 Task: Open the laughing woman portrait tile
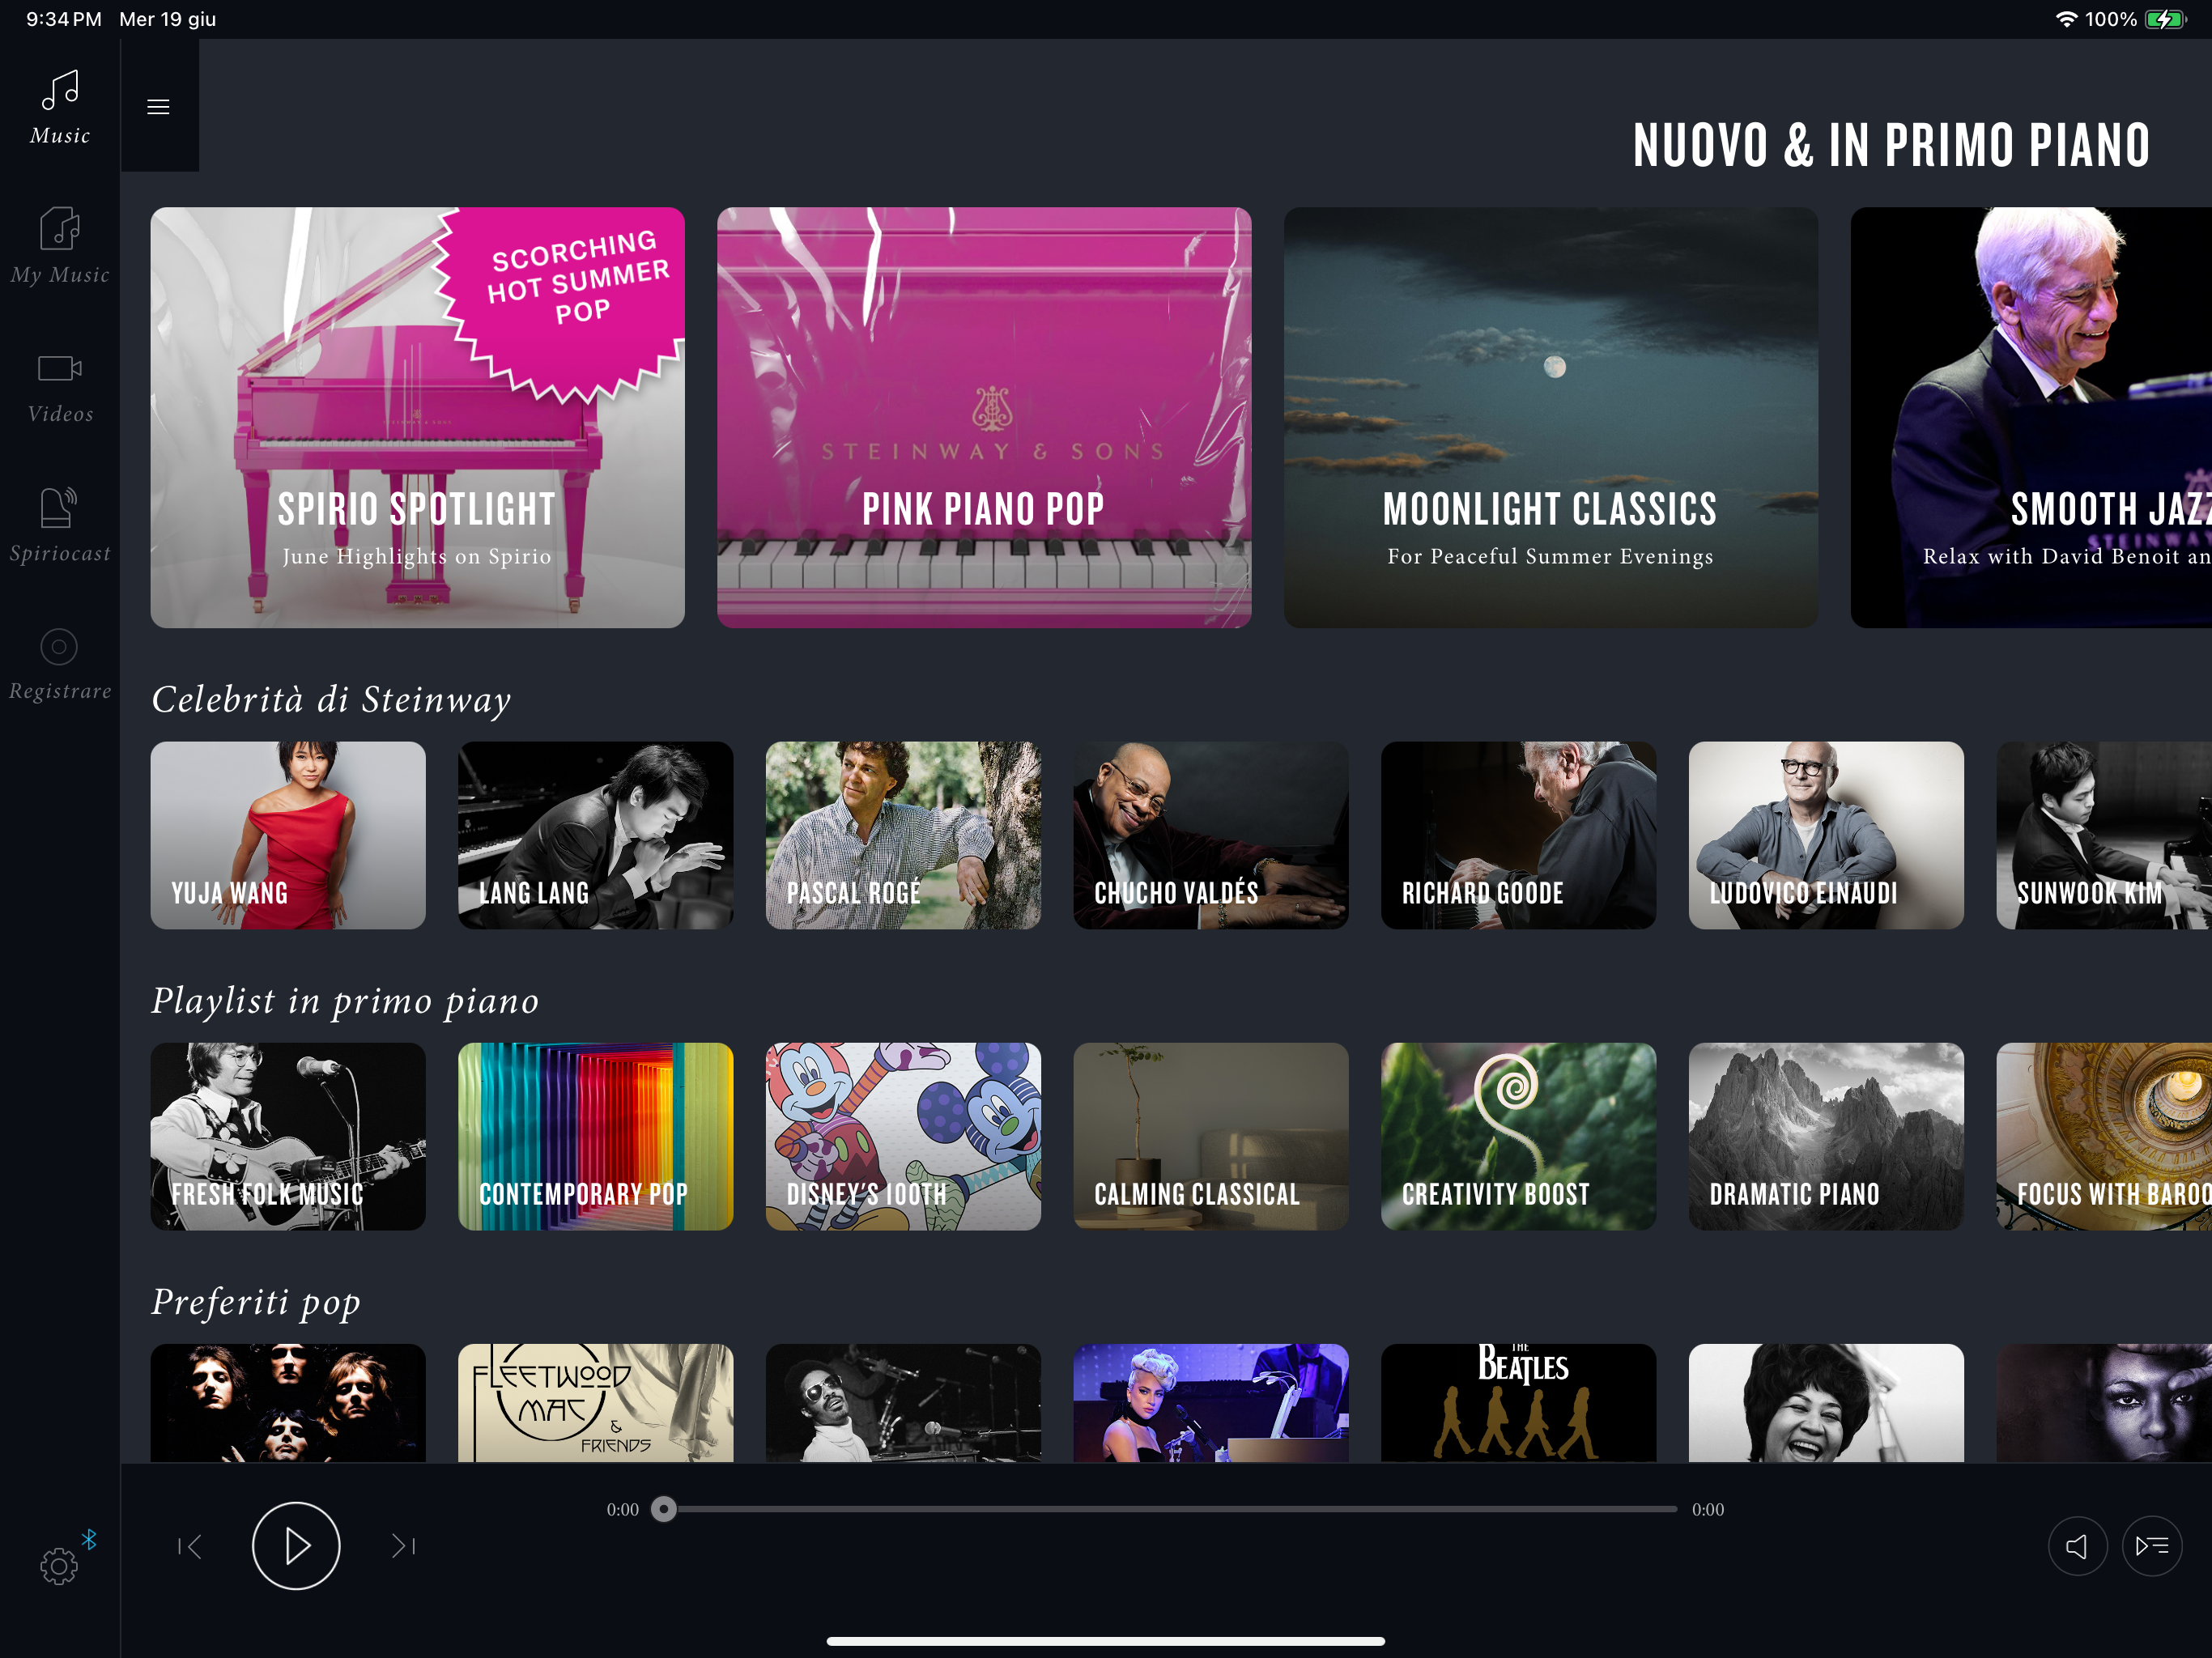(x=1826, y=1403)
